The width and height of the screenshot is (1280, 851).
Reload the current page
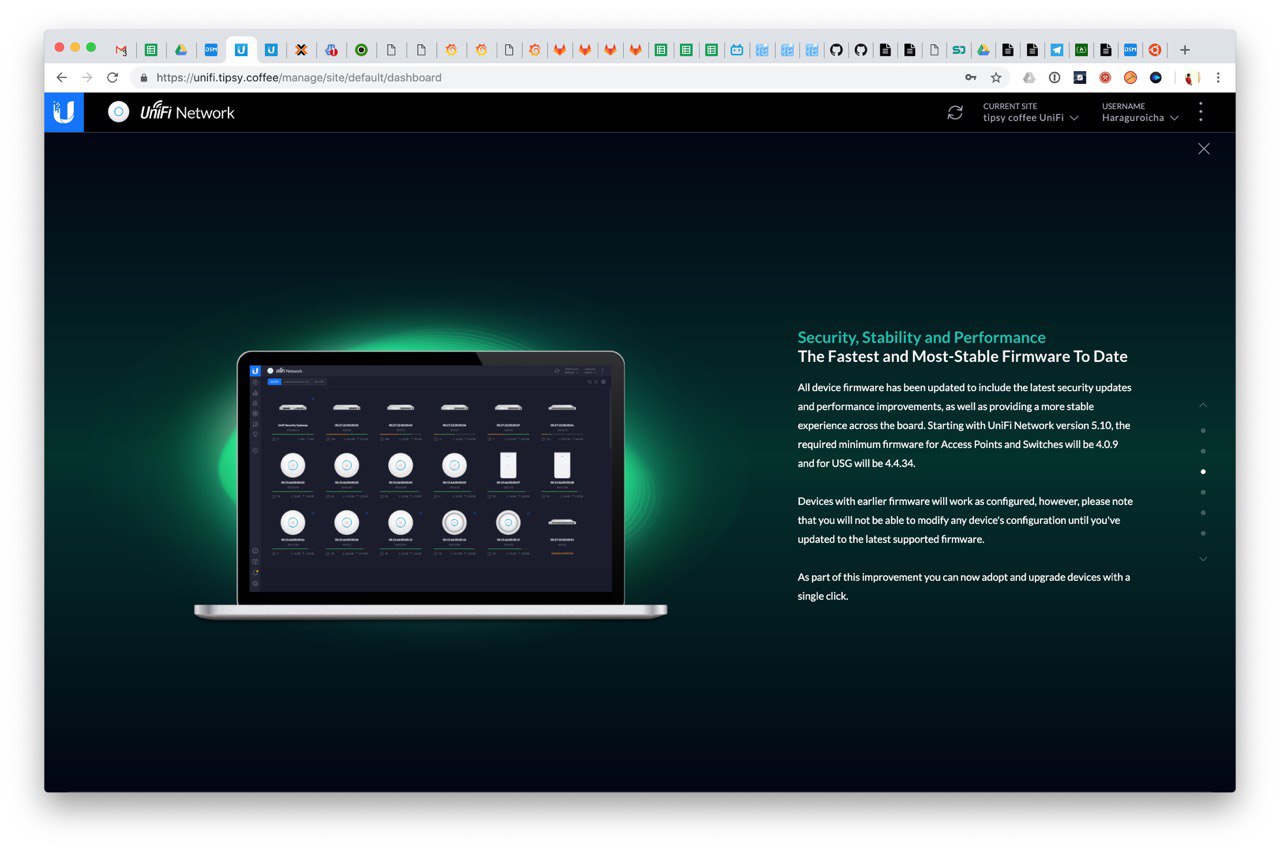(112, 77)
